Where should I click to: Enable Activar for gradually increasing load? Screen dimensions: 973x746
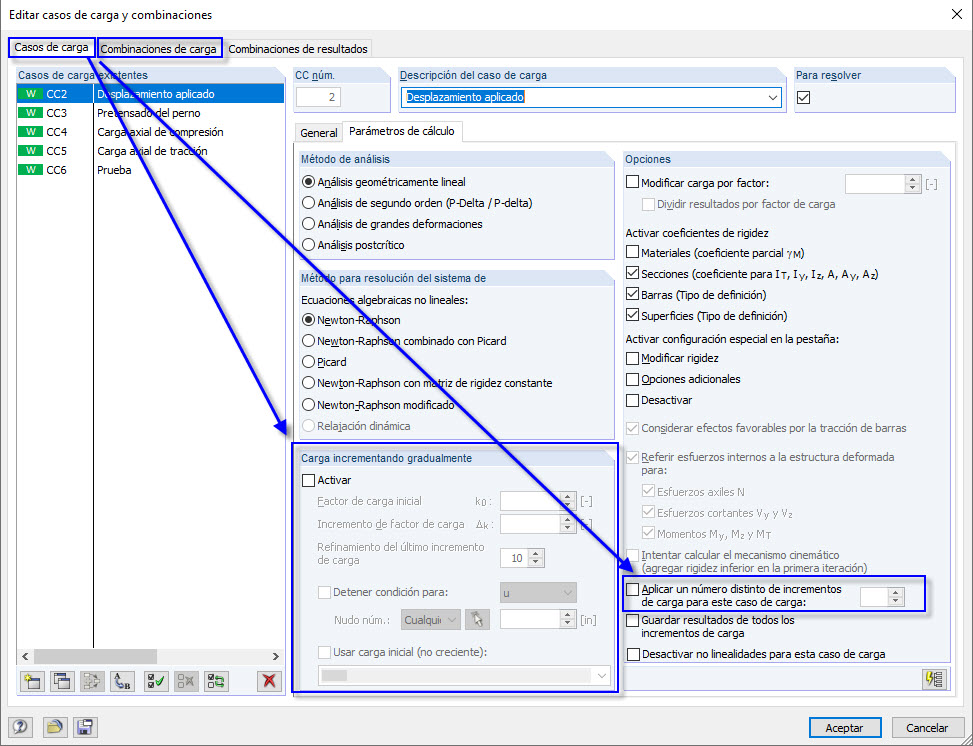pyautogui.click(x=308, y=480)
